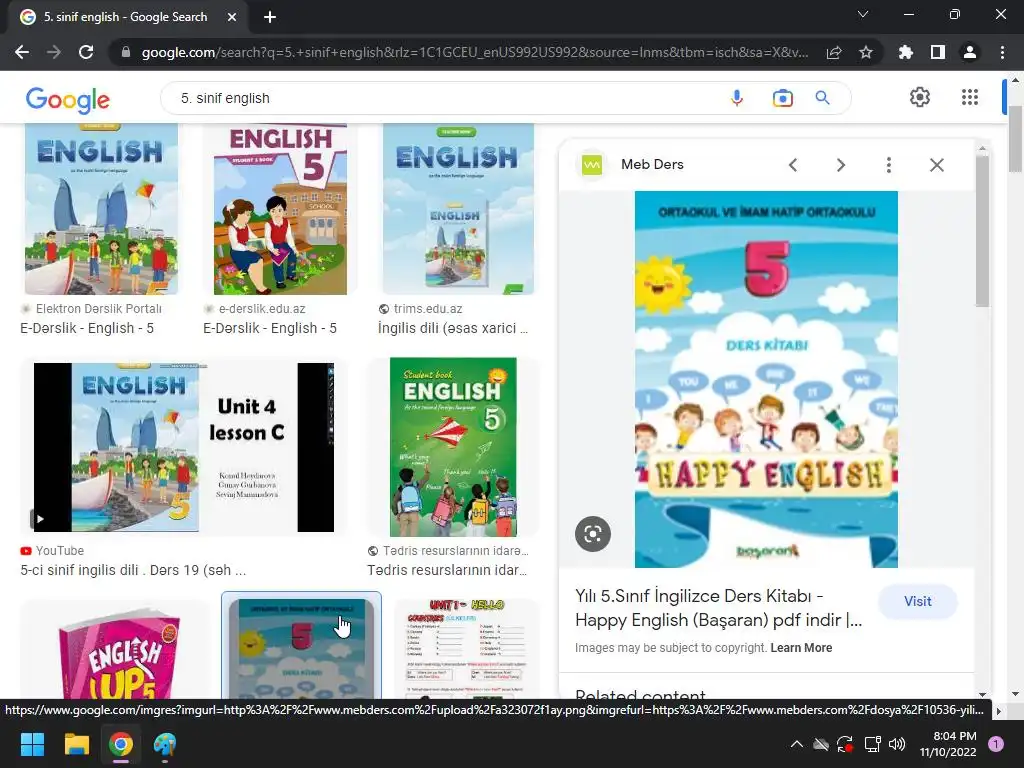Click the preview panel scrollbar
The width and height of the screenshot is (1024, 768).
click(x=982, y=229)
